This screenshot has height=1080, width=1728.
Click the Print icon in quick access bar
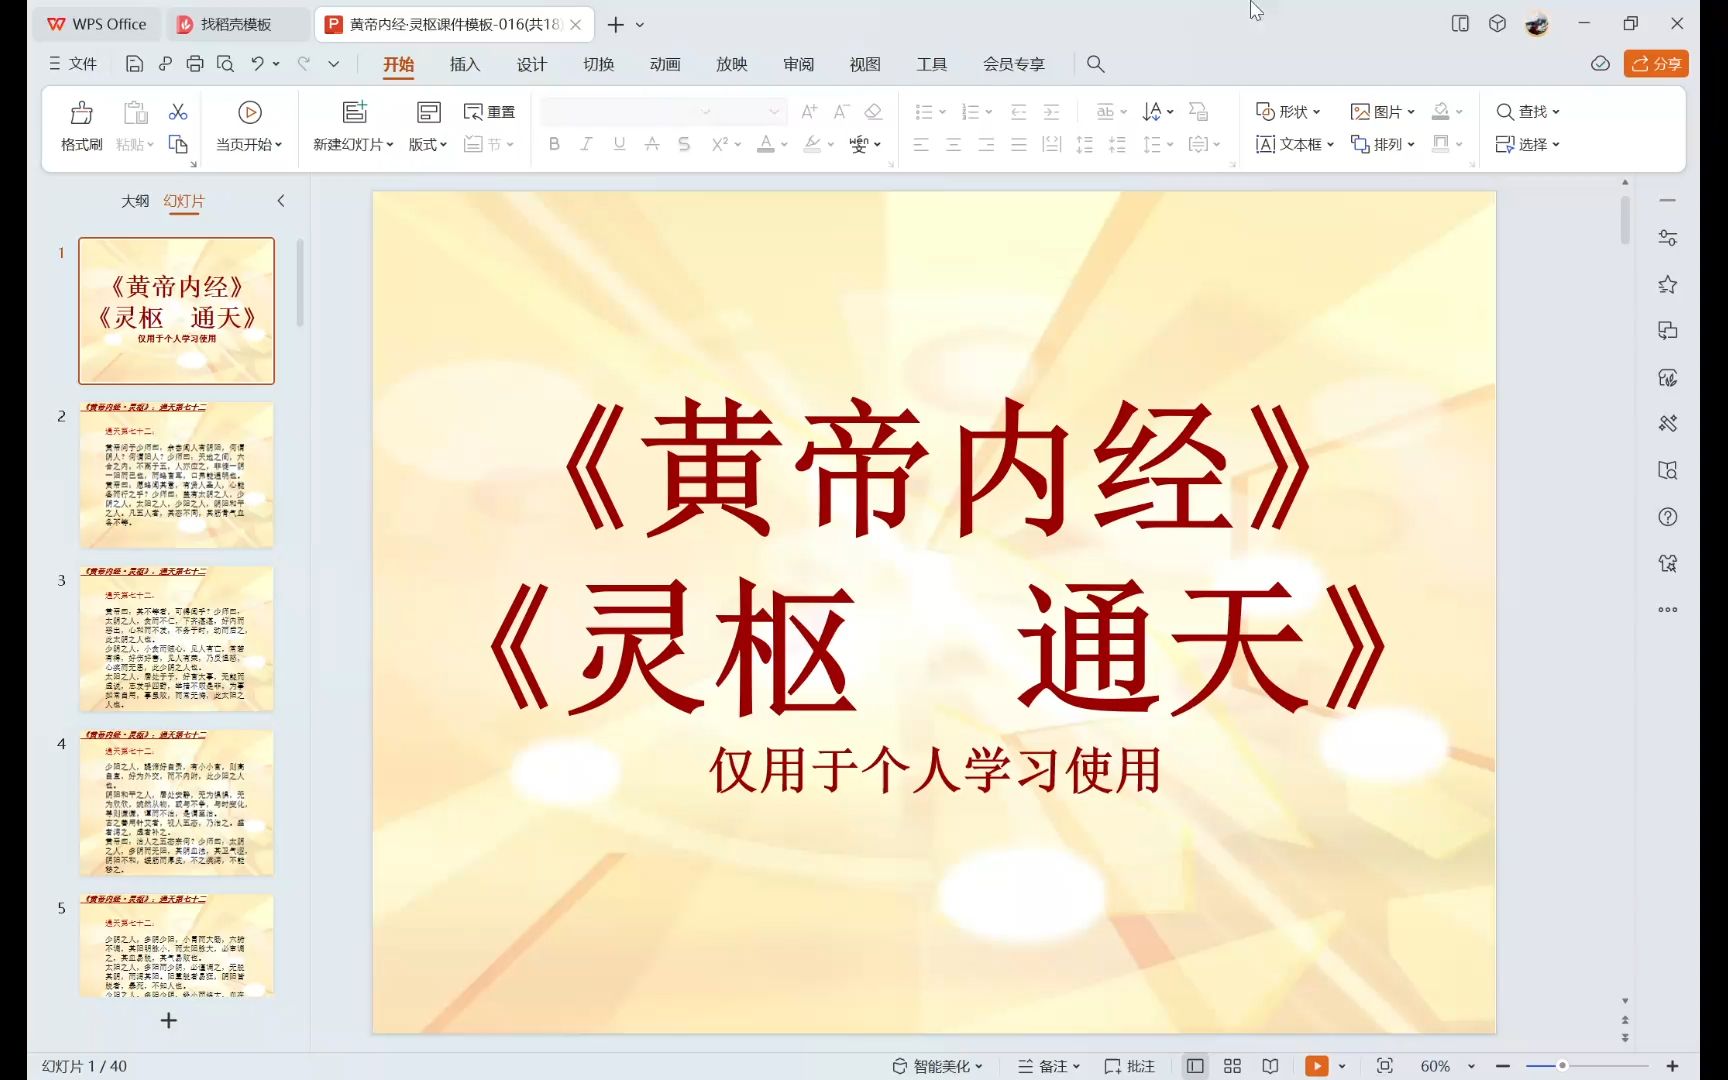tap(195, 64)
